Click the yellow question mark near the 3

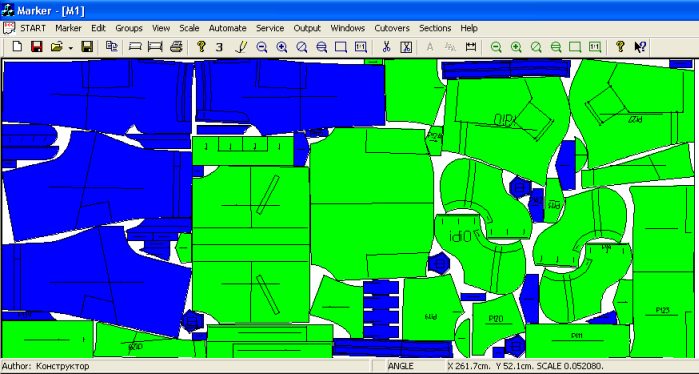[201, 46]
